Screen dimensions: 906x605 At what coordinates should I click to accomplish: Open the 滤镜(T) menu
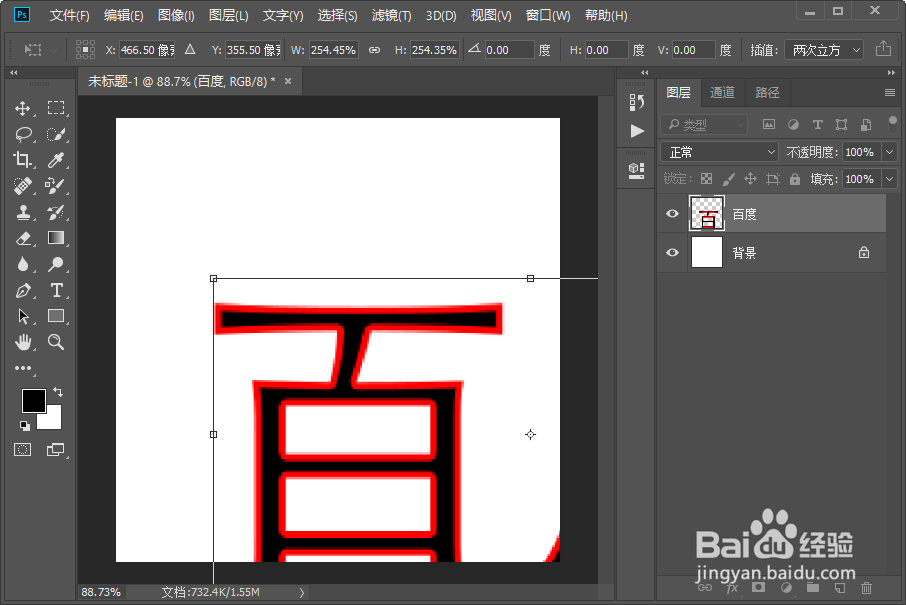pyautogui.click(x=391, y=16)
